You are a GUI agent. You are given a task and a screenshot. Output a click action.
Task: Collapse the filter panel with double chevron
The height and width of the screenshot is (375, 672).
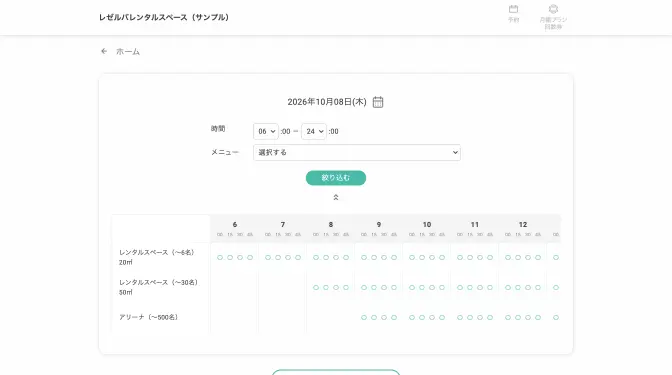point(336,197)
